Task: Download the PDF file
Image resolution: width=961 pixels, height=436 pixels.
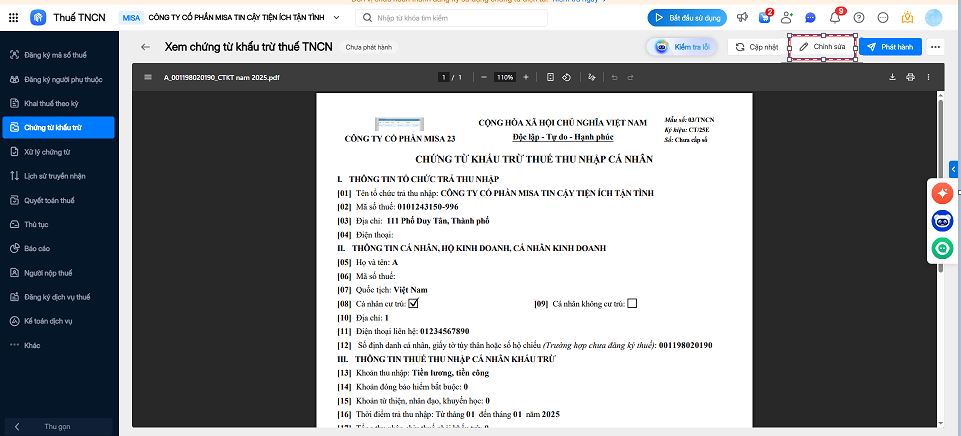Action: [x=892, y=77]
